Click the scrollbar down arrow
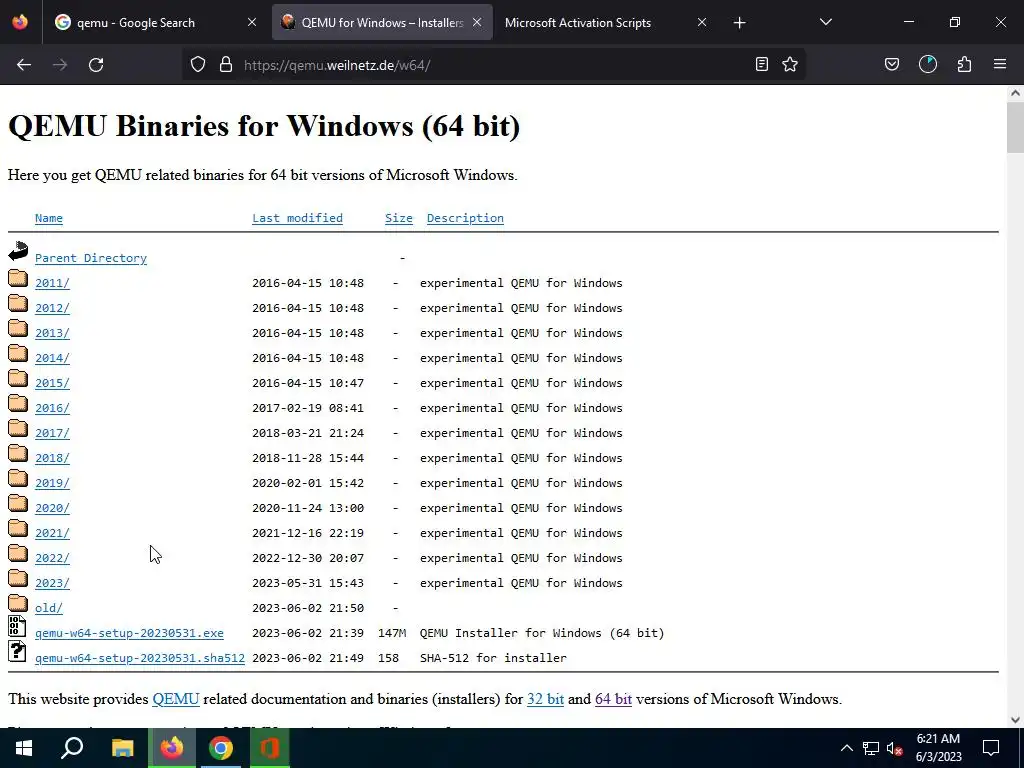 click(1016, 720)
